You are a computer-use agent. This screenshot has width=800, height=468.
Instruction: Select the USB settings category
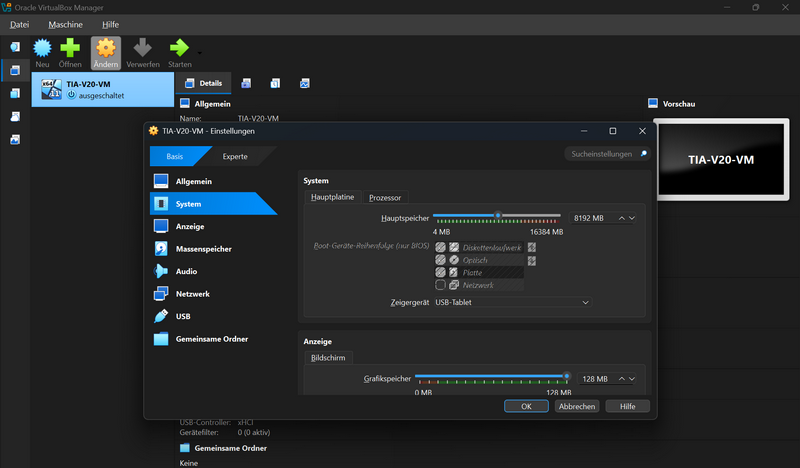(183, 316)
